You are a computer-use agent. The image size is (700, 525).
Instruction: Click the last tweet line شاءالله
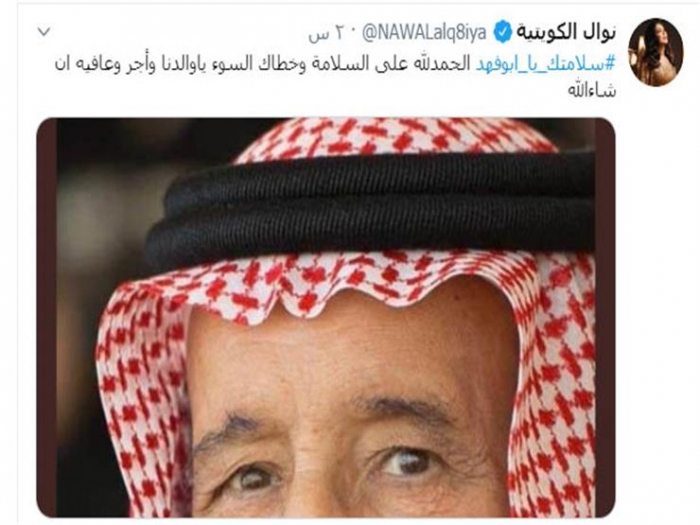(x=592, y=91)
